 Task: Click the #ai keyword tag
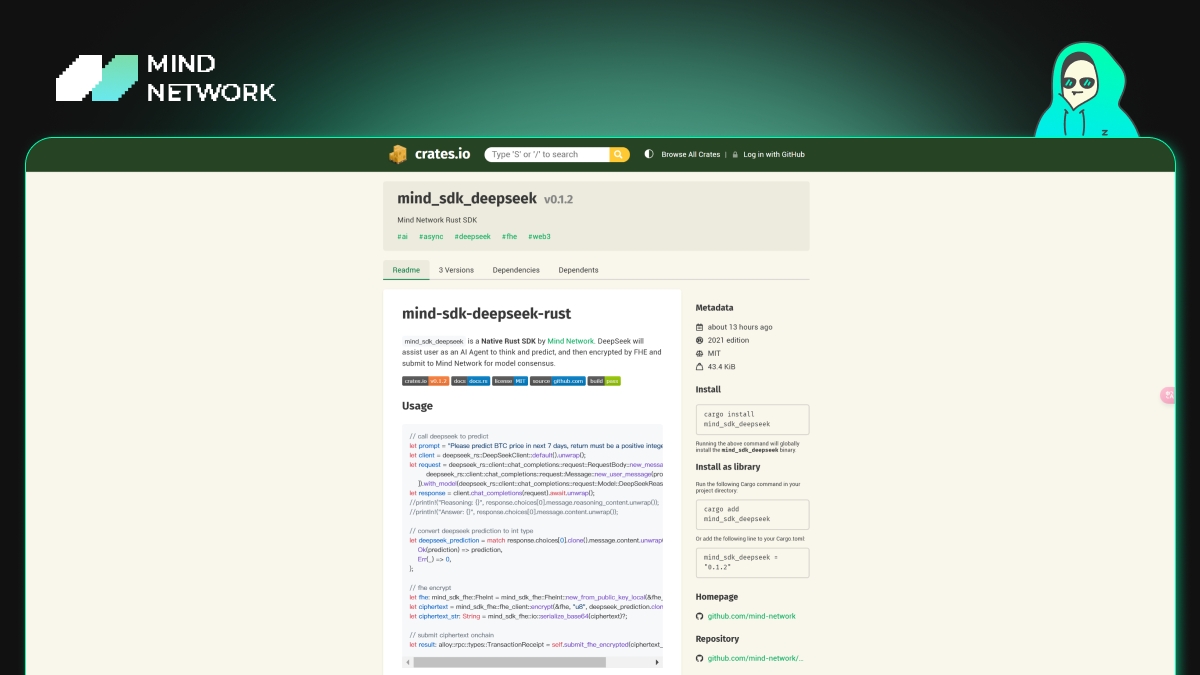click(x=402, y=237)
